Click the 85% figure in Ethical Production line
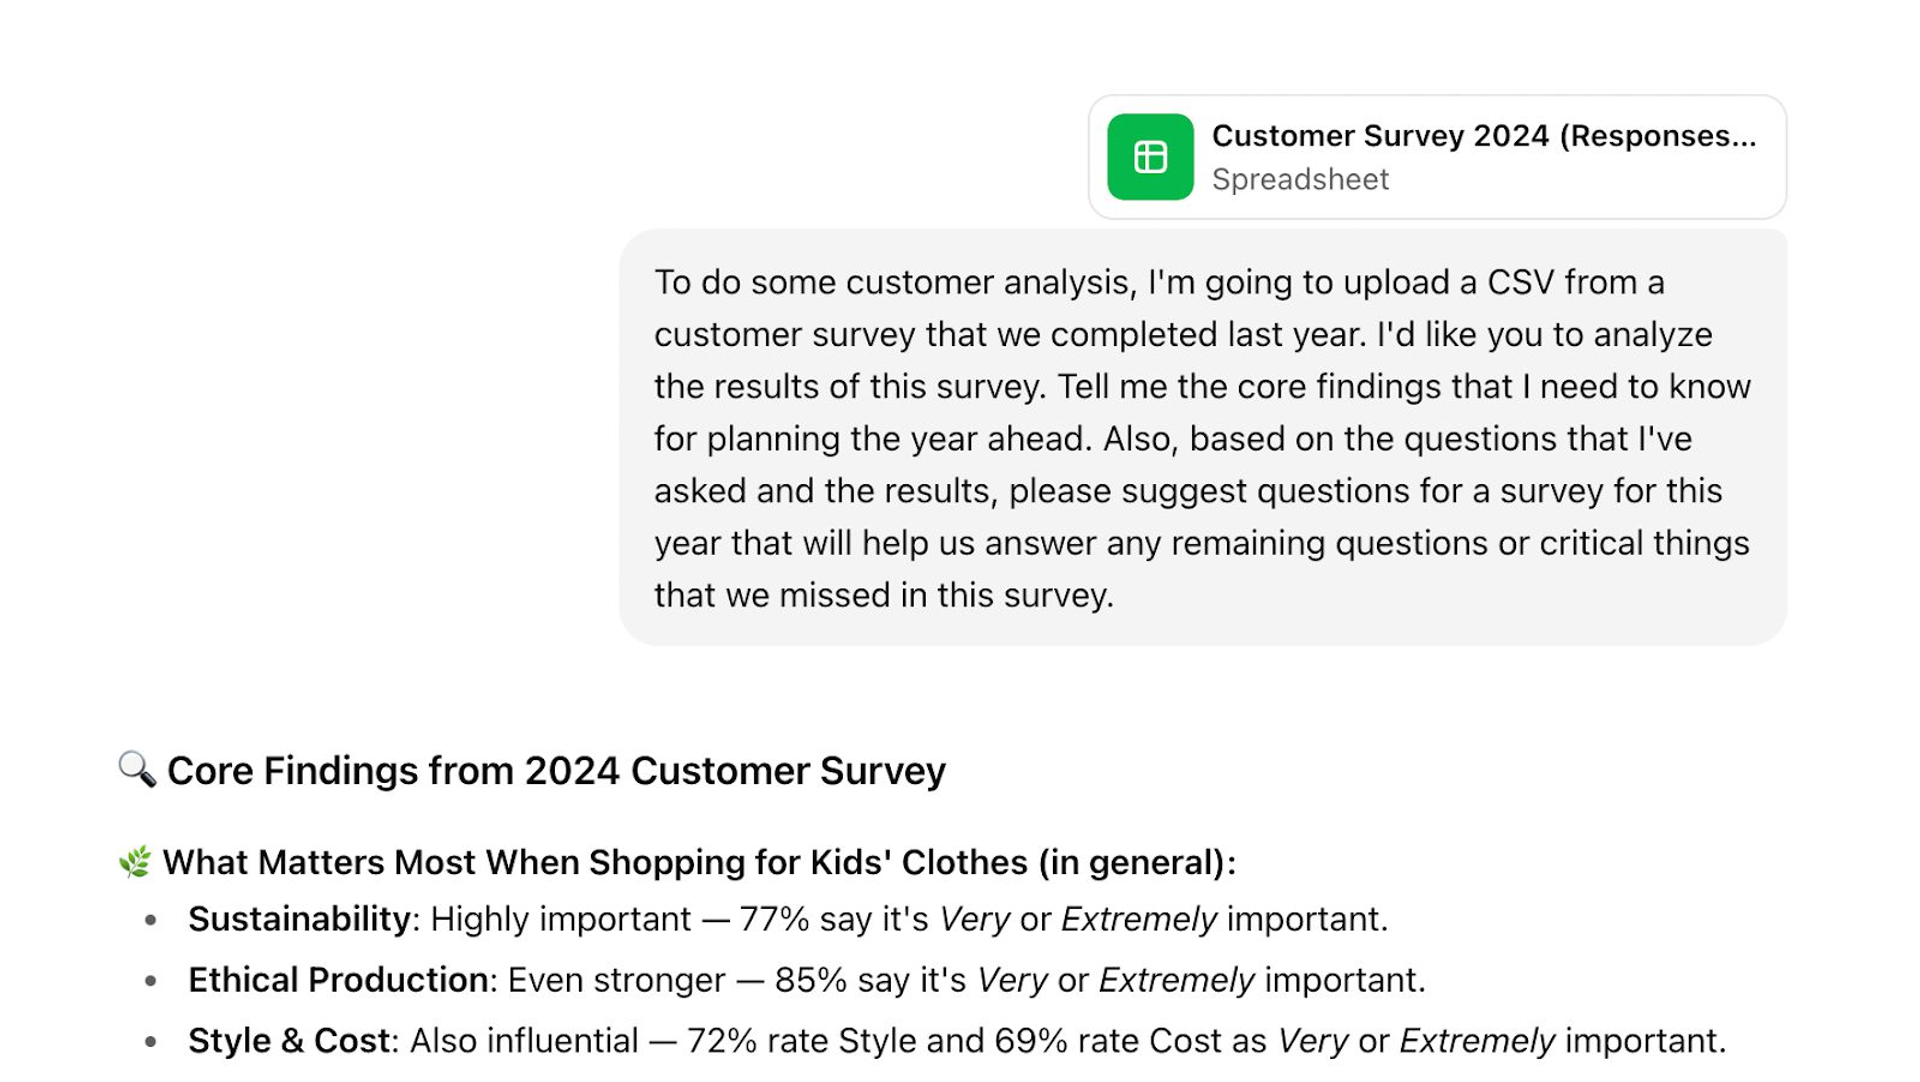The width and height of the screenshot is (1920, 1082). click(810, 980)
